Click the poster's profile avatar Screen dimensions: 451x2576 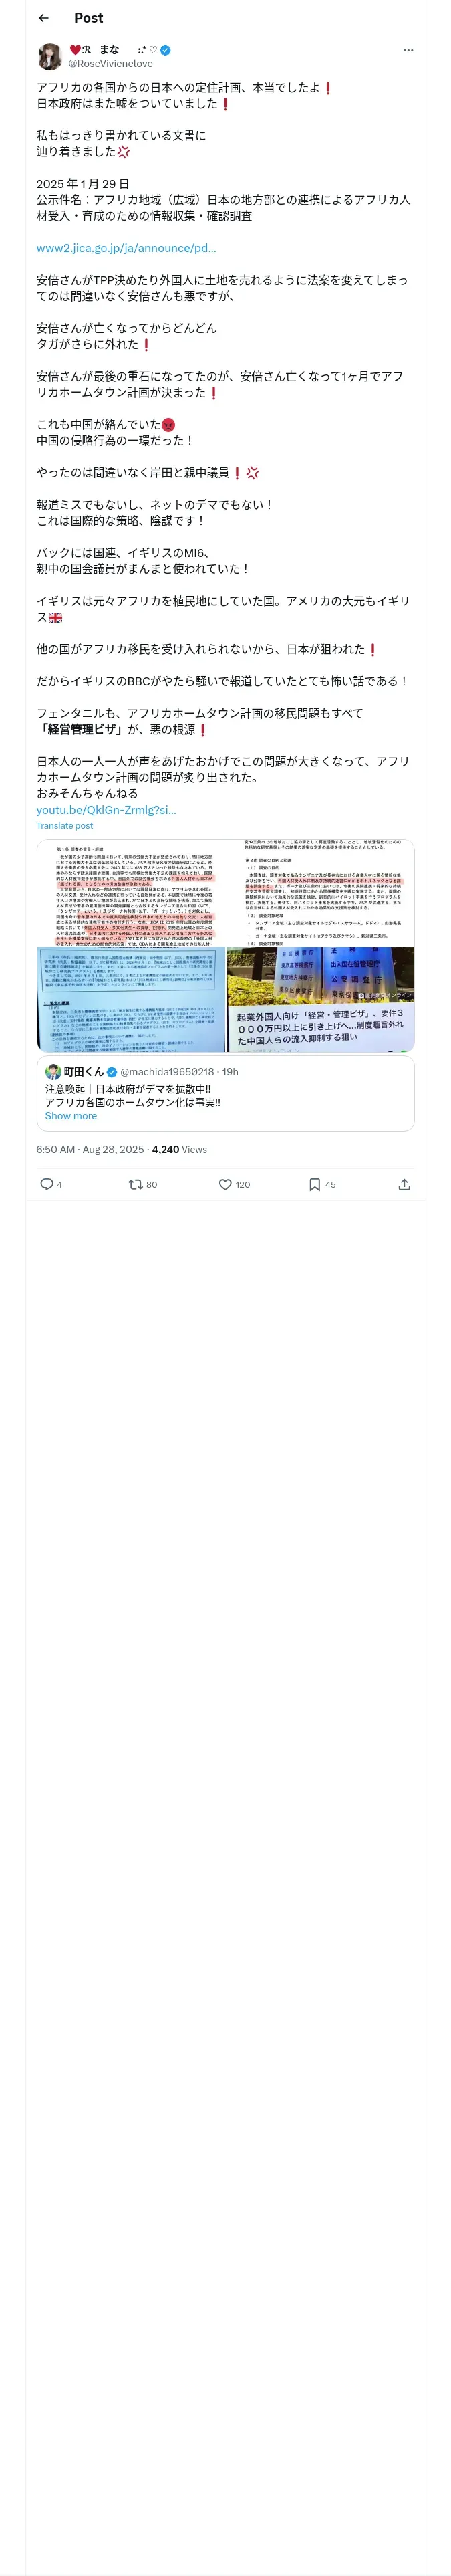click(x=50, y=56)
